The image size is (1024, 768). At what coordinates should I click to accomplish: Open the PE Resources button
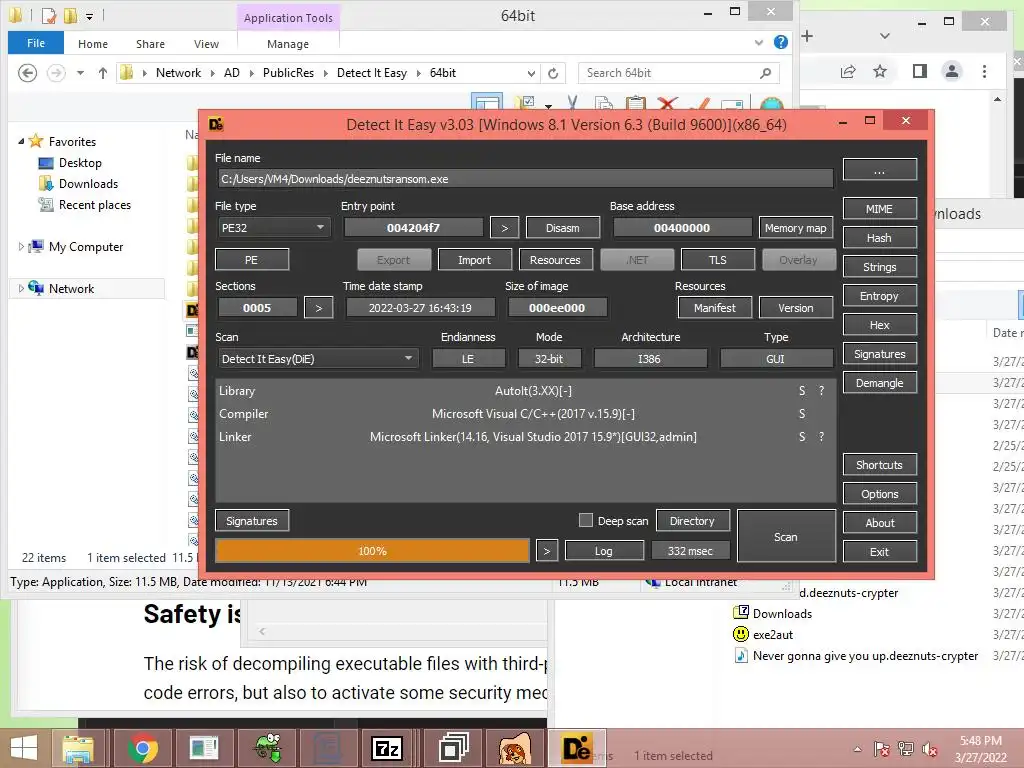tap(556, 260)
